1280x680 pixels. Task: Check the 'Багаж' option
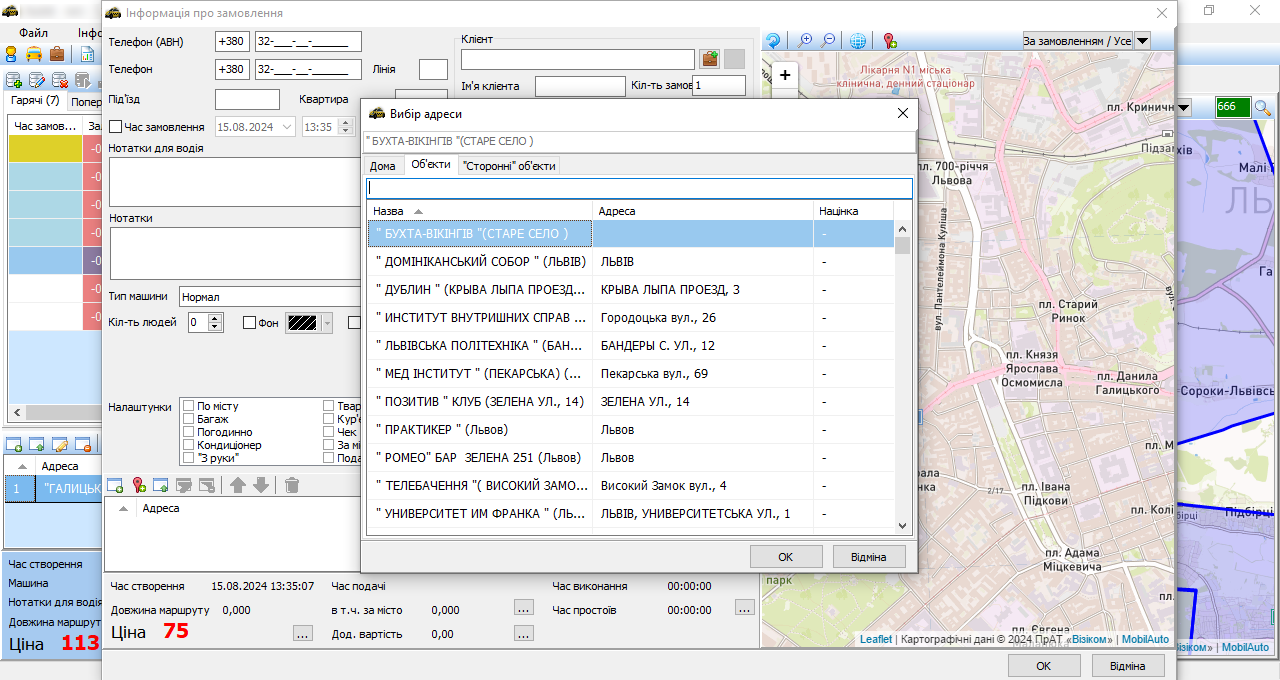click(188, 419)
